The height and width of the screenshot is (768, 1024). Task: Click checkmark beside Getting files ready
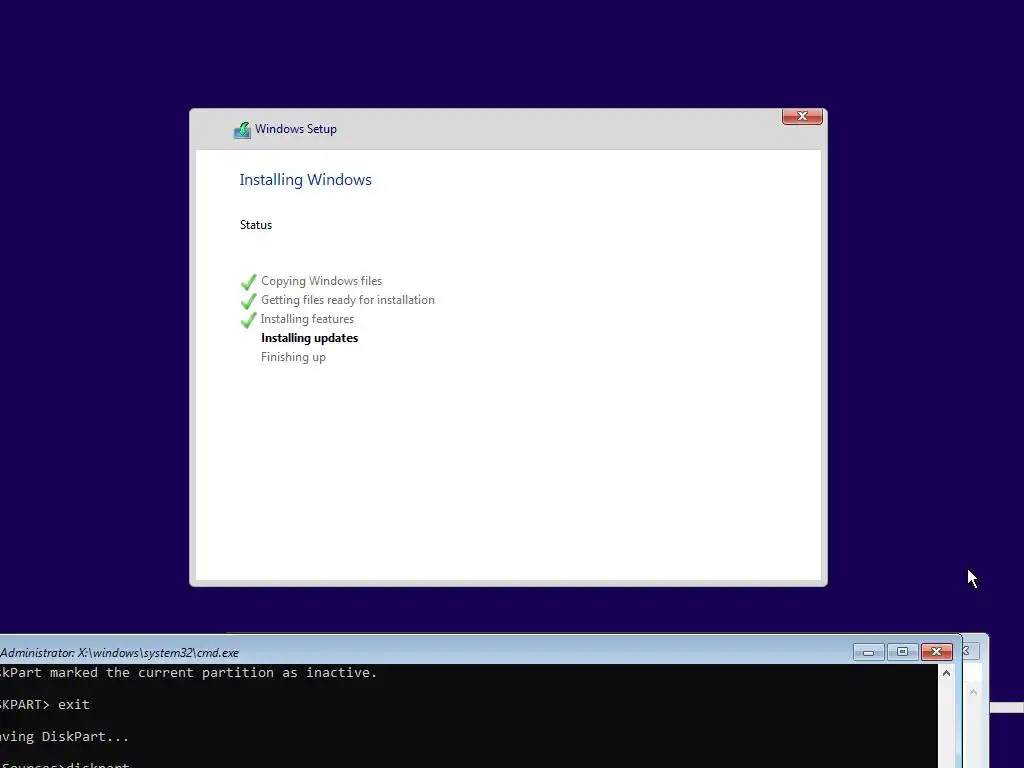[x=249, y=301]
